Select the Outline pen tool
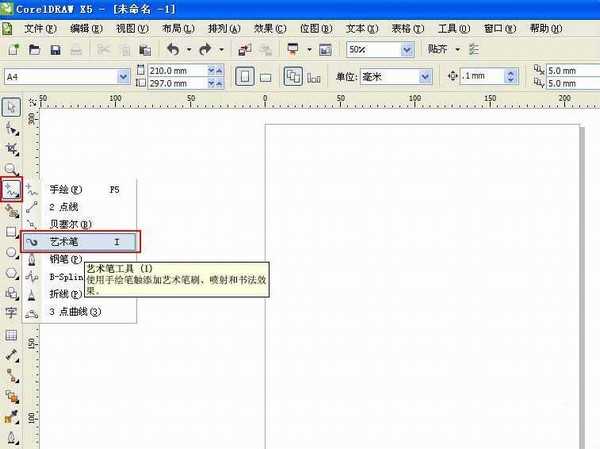Image resolution: width=600 pixels, height=449 pixels. 11,438
